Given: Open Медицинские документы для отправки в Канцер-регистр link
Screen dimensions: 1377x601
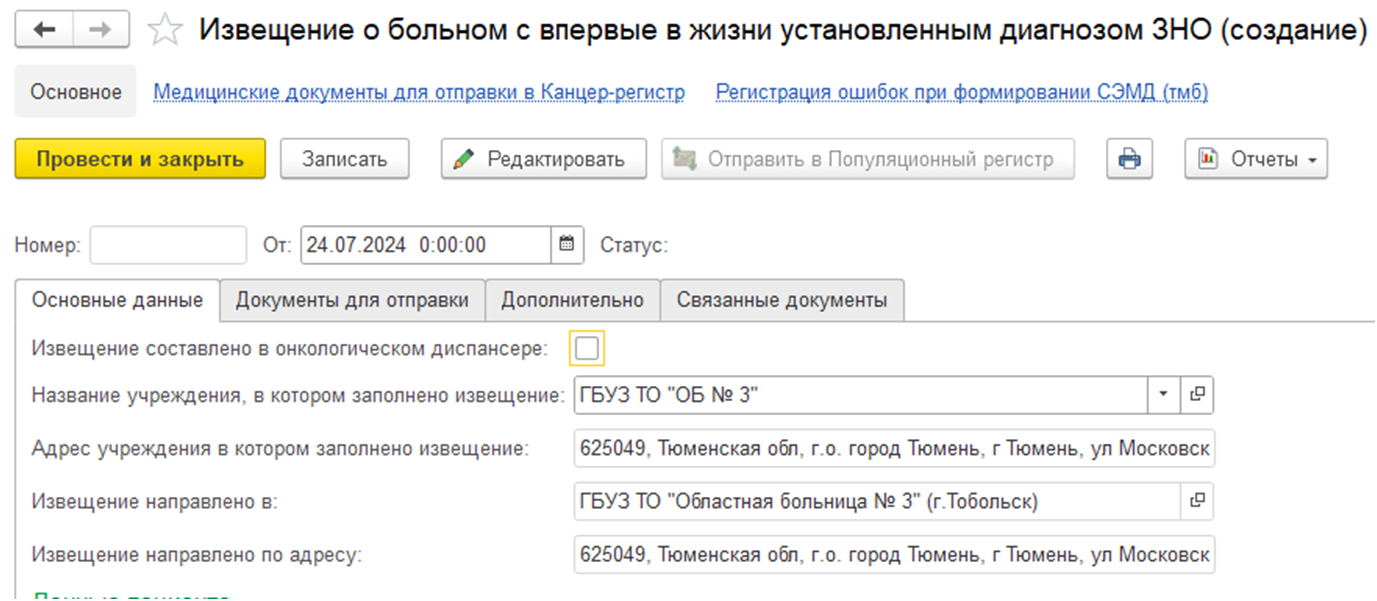Looking at the screenshot, I should tap(419, 92).
